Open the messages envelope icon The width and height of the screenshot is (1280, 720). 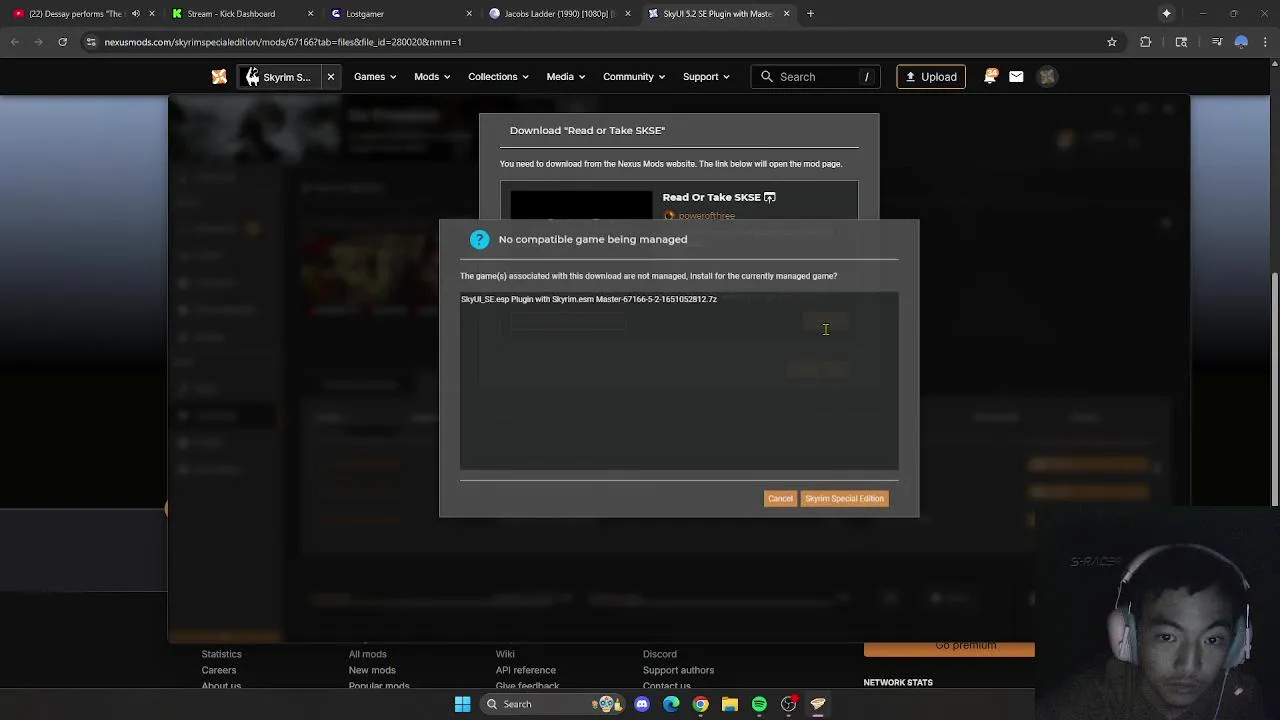click(1016, 77)
